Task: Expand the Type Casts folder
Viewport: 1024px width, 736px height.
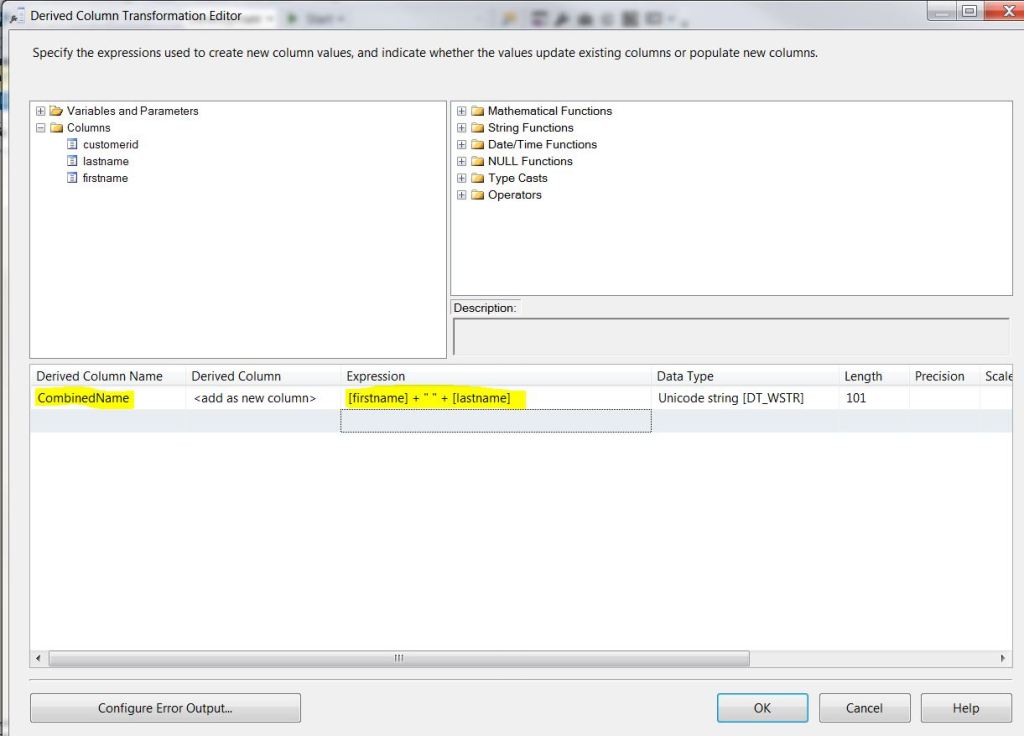Action: coord(462,178)
